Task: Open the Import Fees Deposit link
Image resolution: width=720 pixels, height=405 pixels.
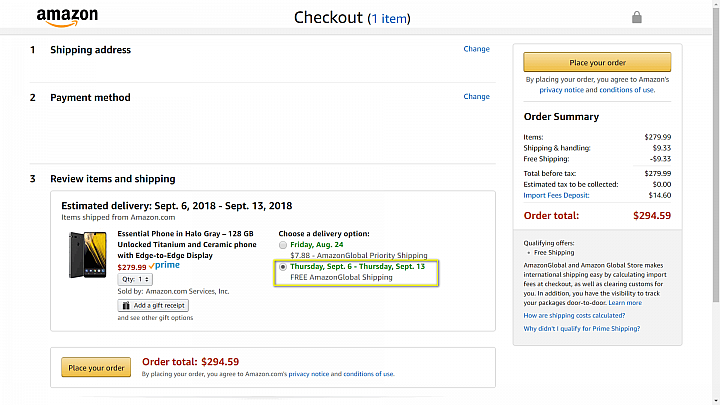Action: click(556, 195)
